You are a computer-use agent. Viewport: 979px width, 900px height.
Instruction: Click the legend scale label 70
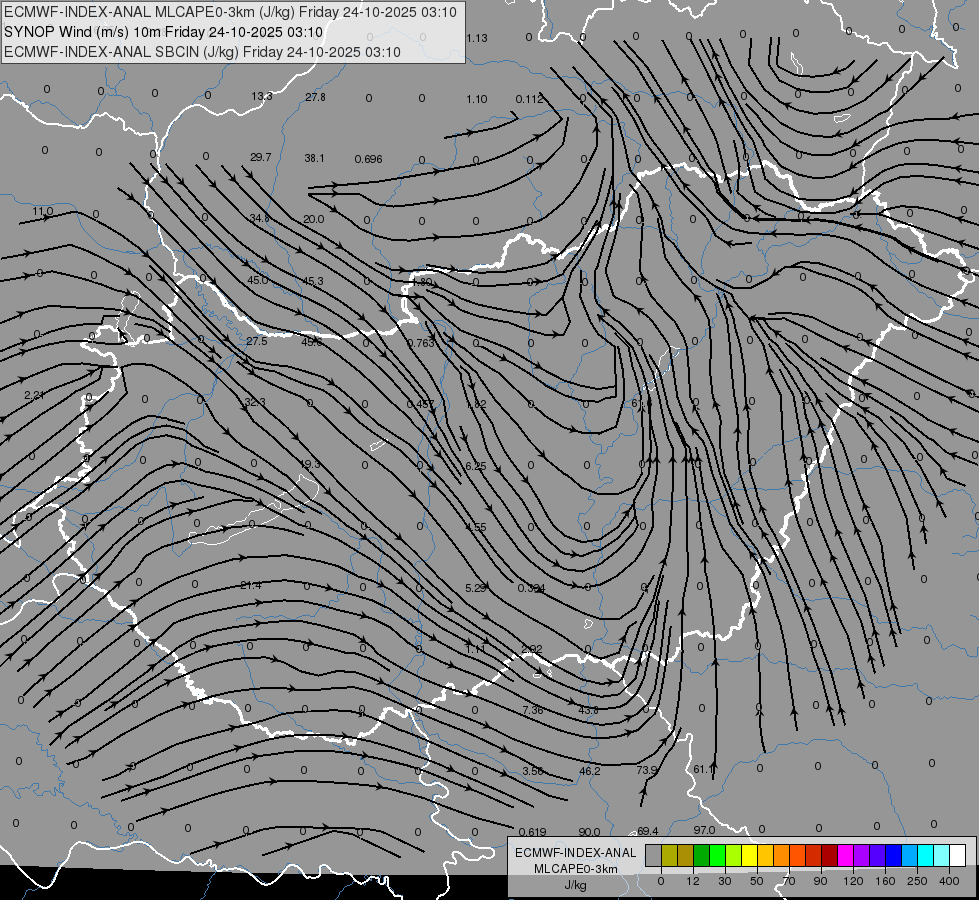coord(789,881)
